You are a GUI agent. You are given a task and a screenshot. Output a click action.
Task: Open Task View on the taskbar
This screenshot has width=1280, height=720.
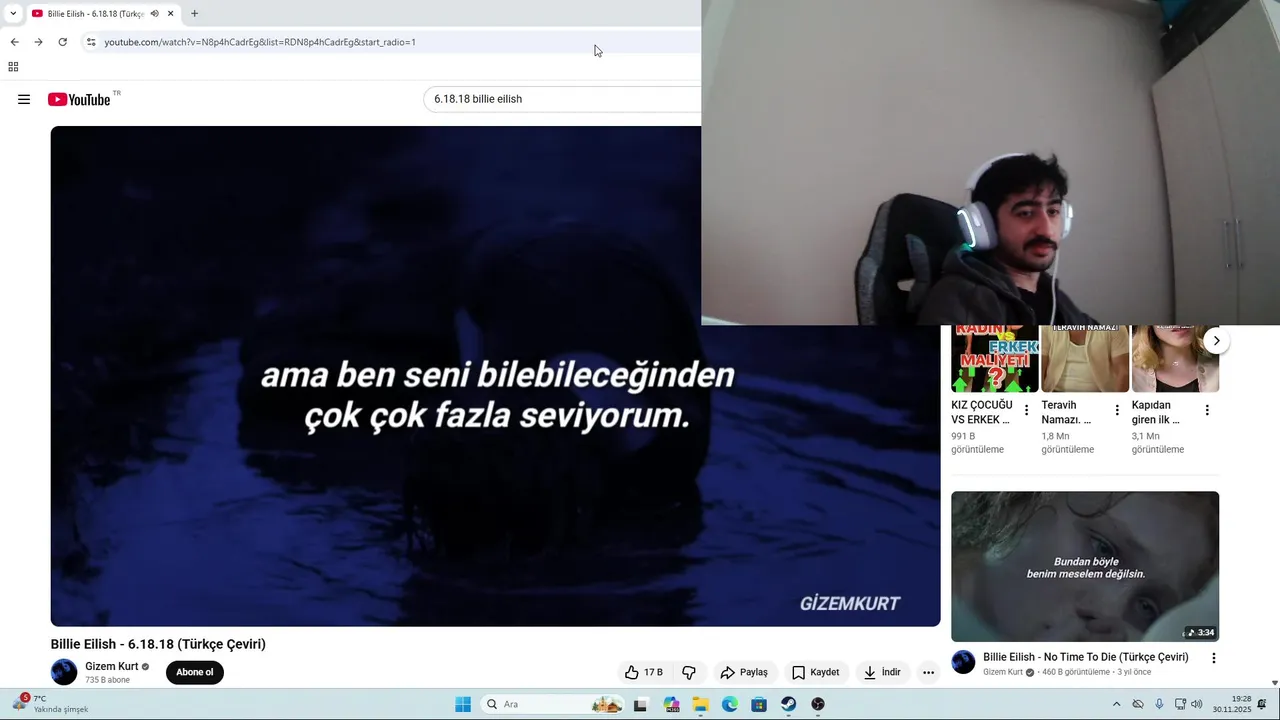click(x=641, y=704)
